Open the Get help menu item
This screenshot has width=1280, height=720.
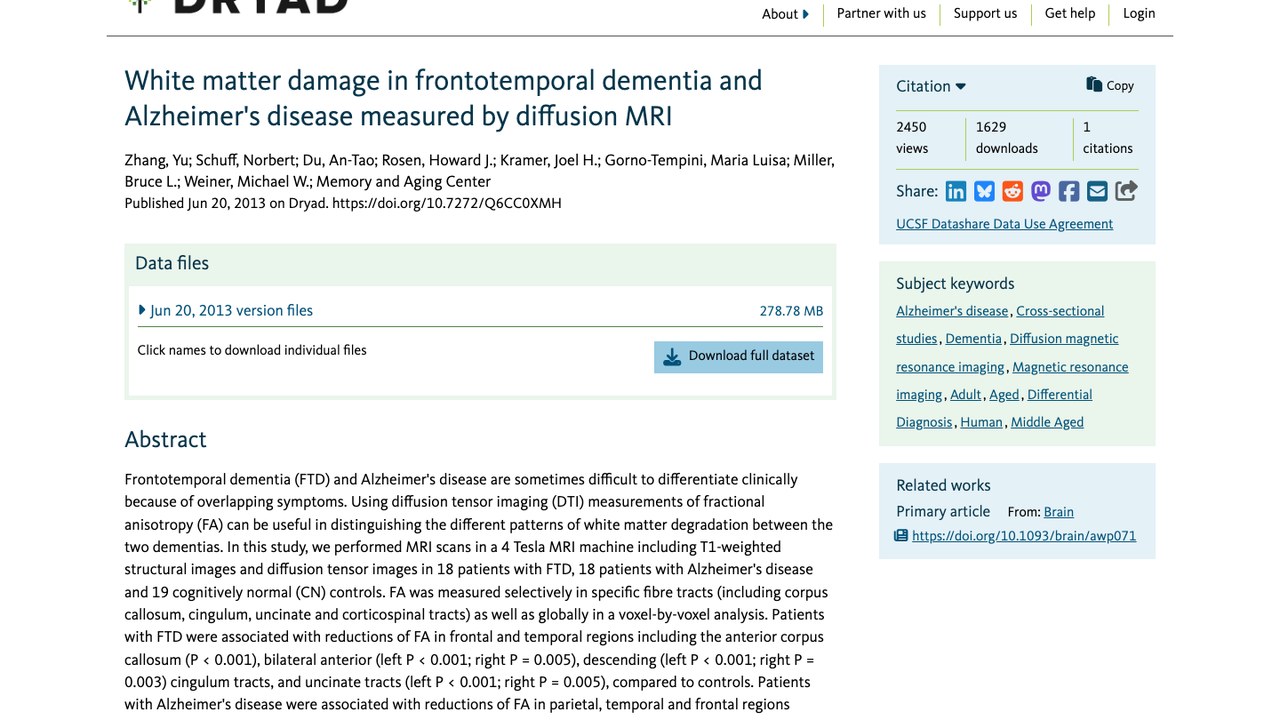(x=1070, y=14)
